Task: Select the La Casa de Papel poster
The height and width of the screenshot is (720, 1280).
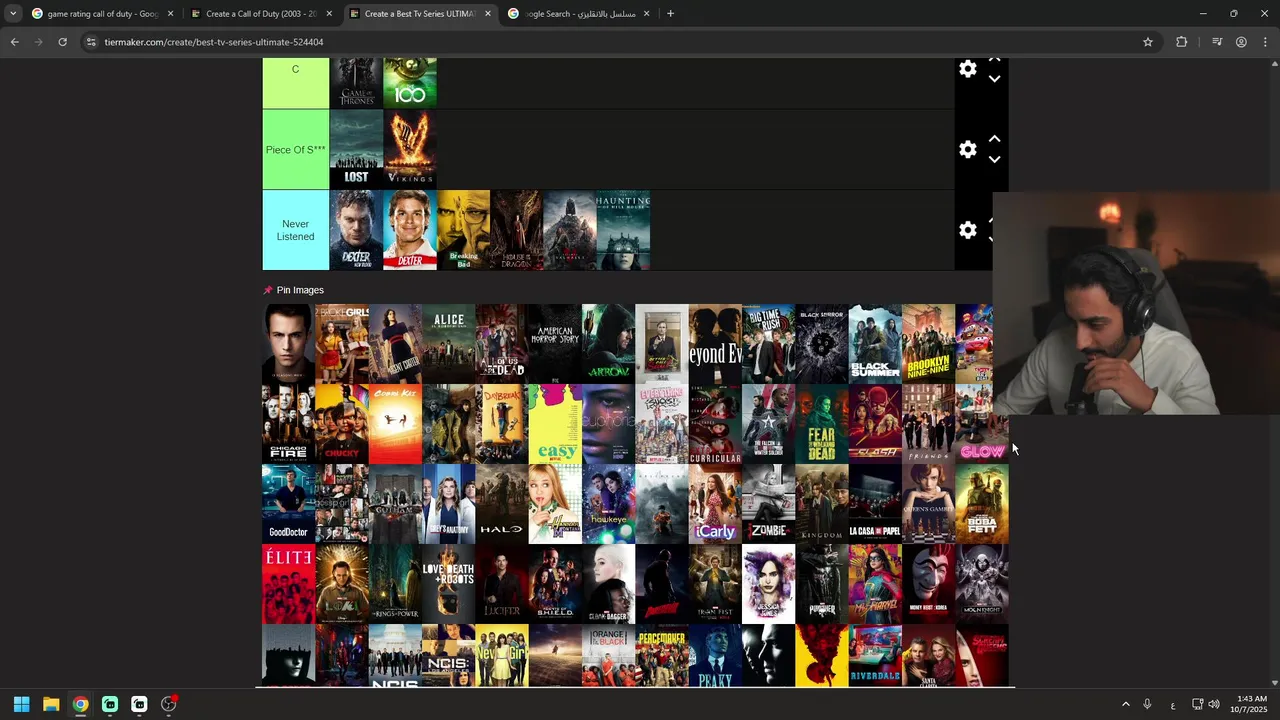Action: [x=875, y=504]
